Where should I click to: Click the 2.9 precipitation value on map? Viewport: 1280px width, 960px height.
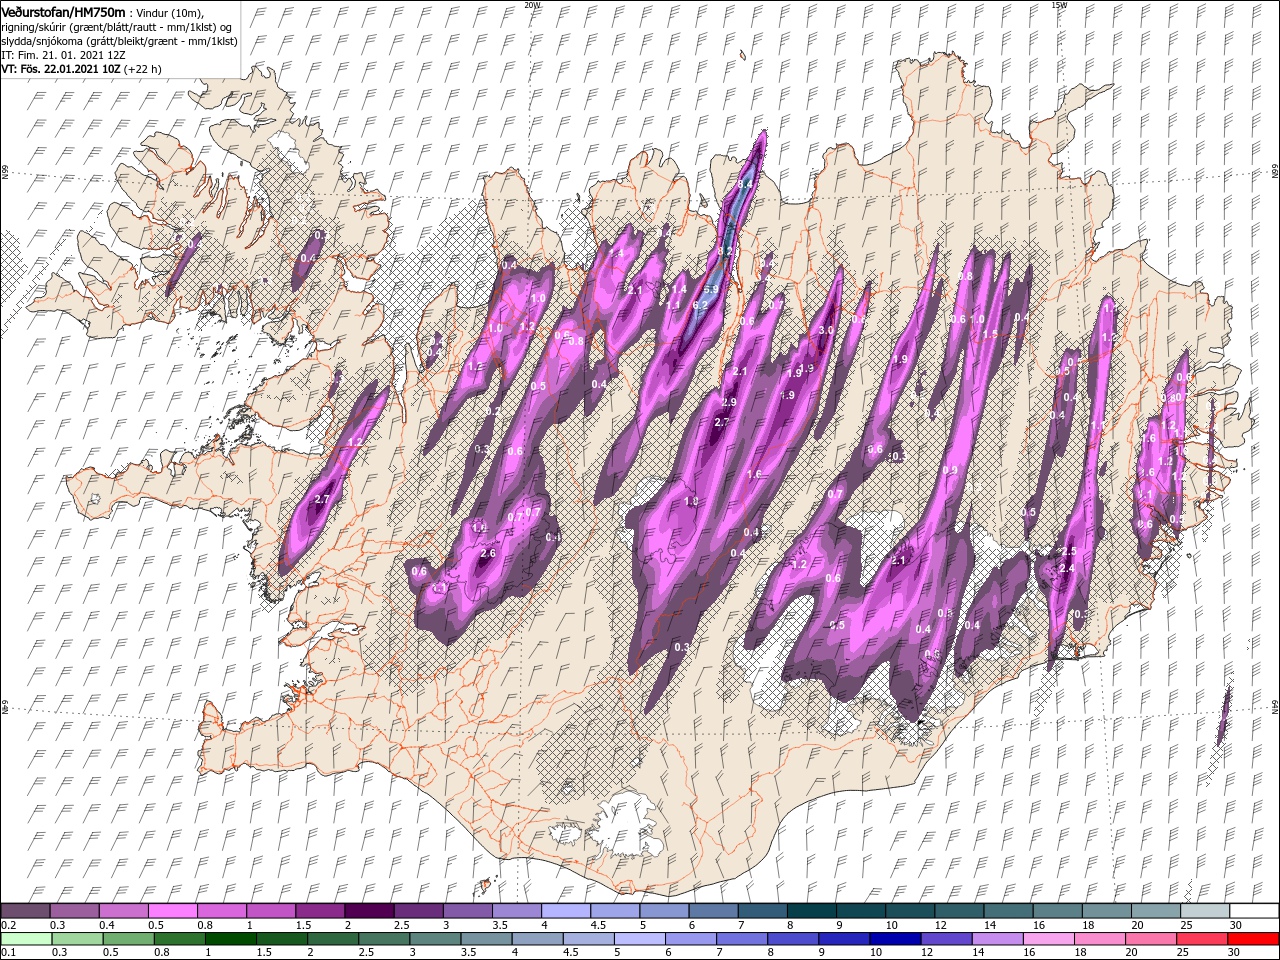729,402
